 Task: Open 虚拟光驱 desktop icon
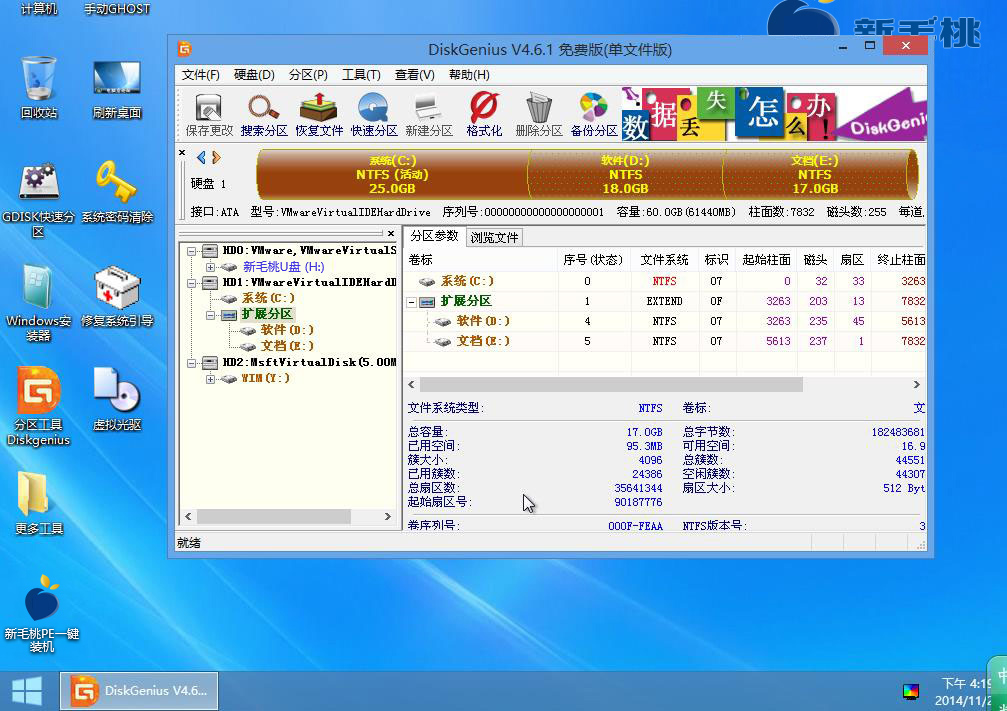[117, 399]
